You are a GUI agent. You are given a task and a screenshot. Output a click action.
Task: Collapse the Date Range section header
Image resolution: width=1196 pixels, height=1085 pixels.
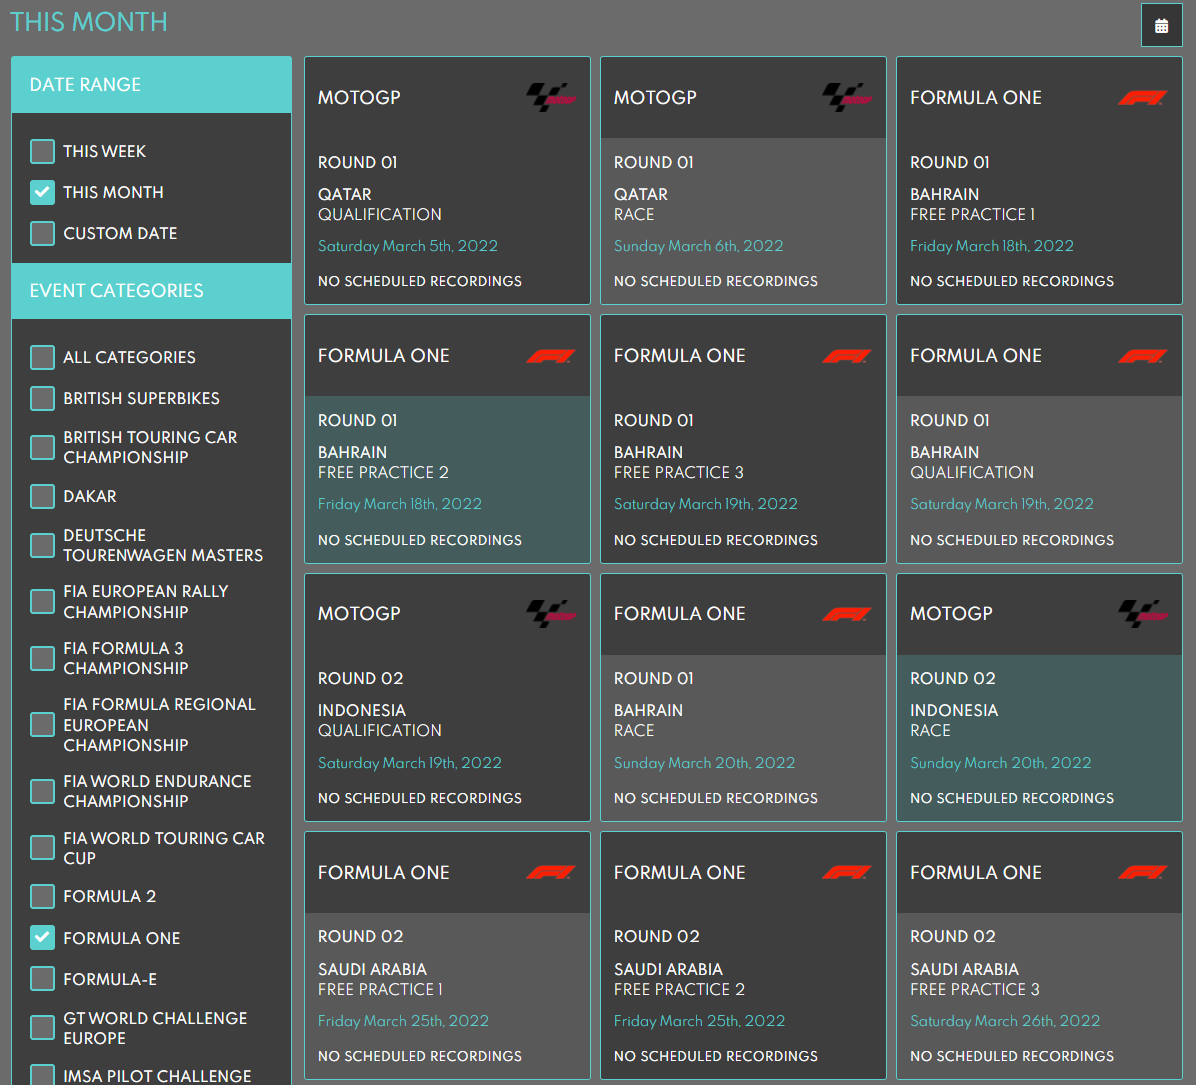point(151,85)
